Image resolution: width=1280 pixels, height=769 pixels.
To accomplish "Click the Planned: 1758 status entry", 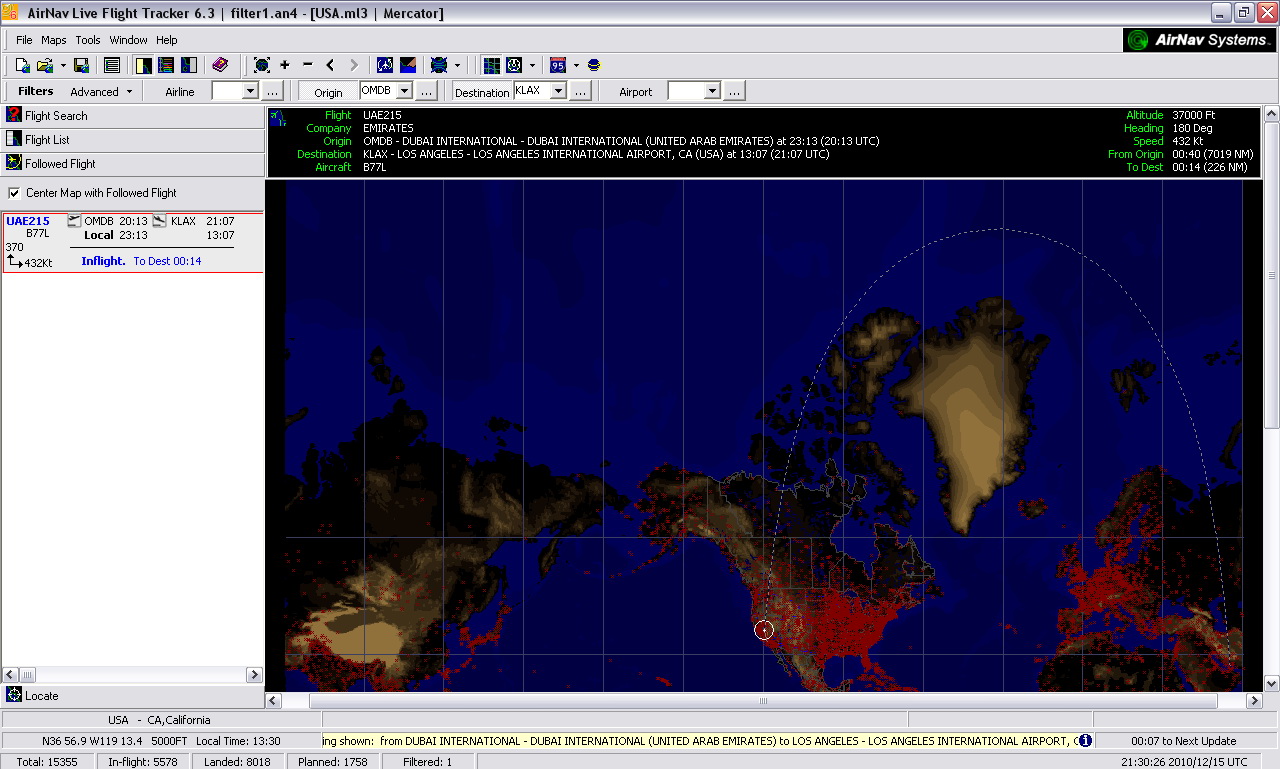I will pos(333,761).
